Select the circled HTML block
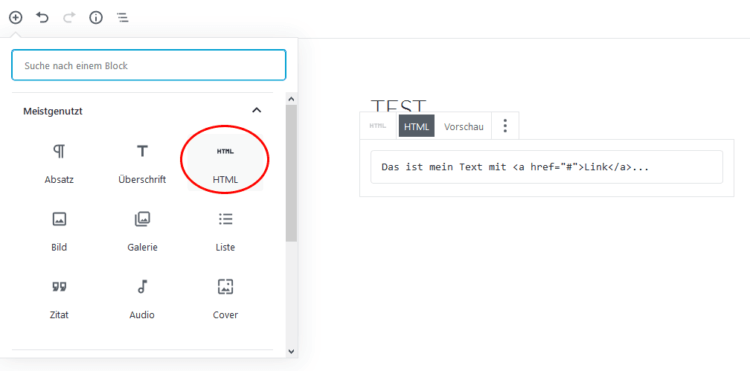The width and height of the screenshot is (750, 371). [x=225, y=163]
